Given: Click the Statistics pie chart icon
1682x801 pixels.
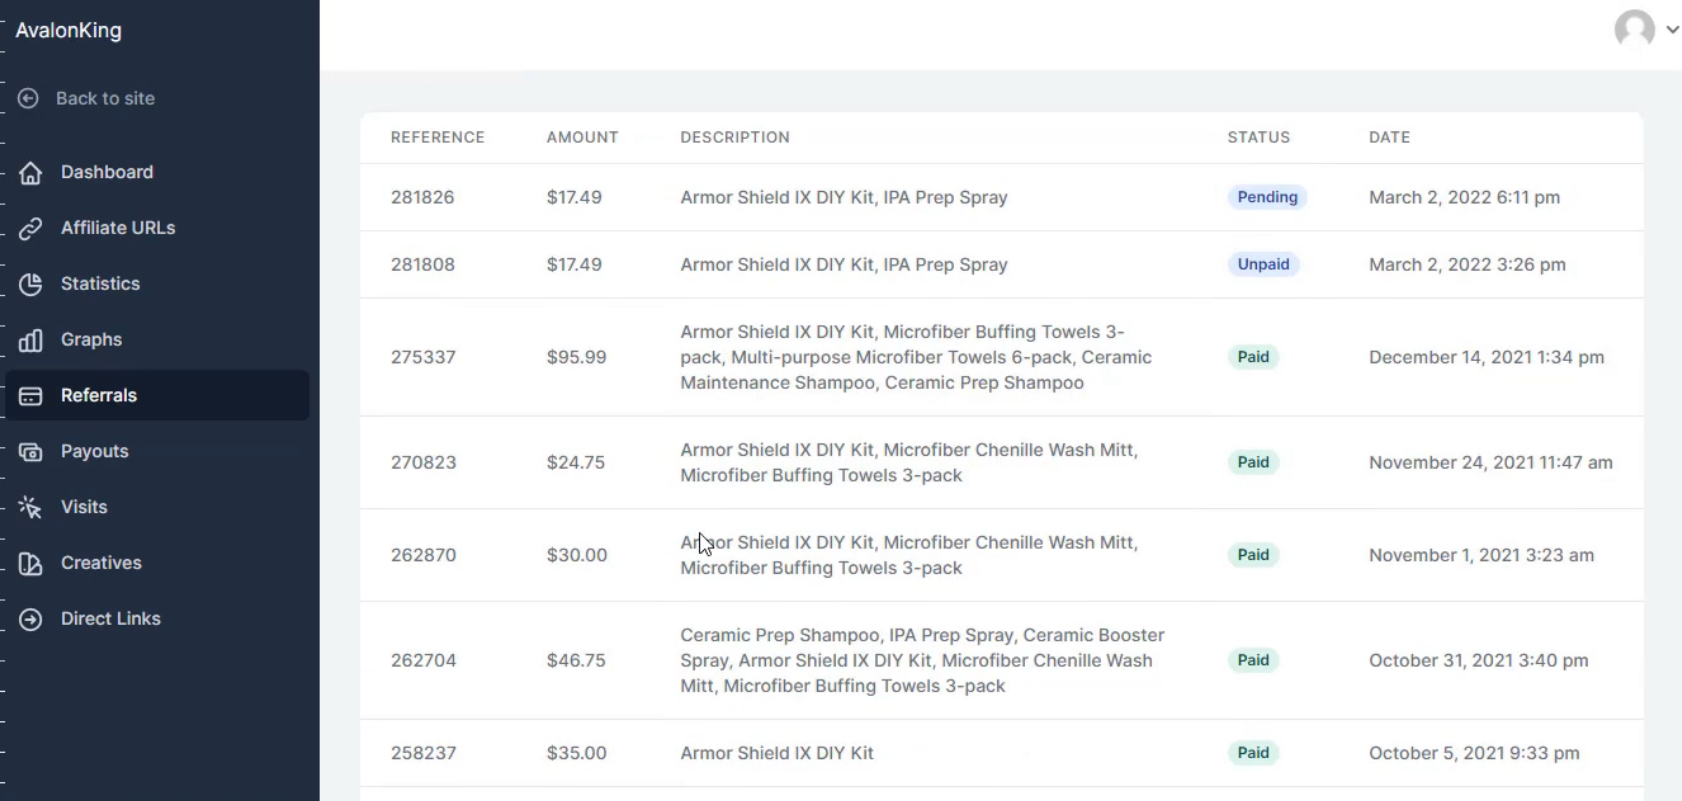Looking at the screenshot, I should point(31,284).
